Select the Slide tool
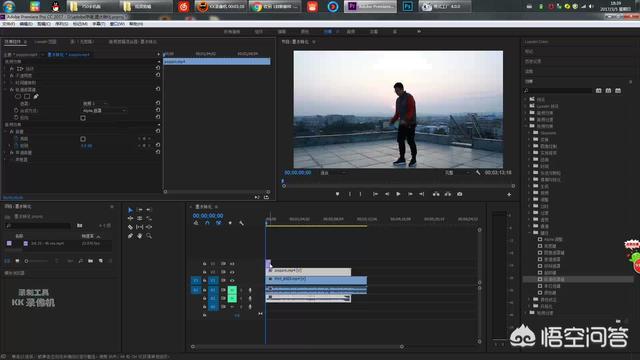The width and height of the screenshot is (640, 360). click(149, 227)
